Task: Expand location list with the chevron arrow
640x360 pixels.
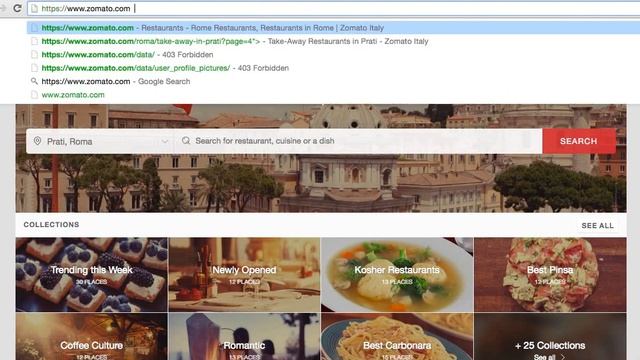Action: click(164, 142)
